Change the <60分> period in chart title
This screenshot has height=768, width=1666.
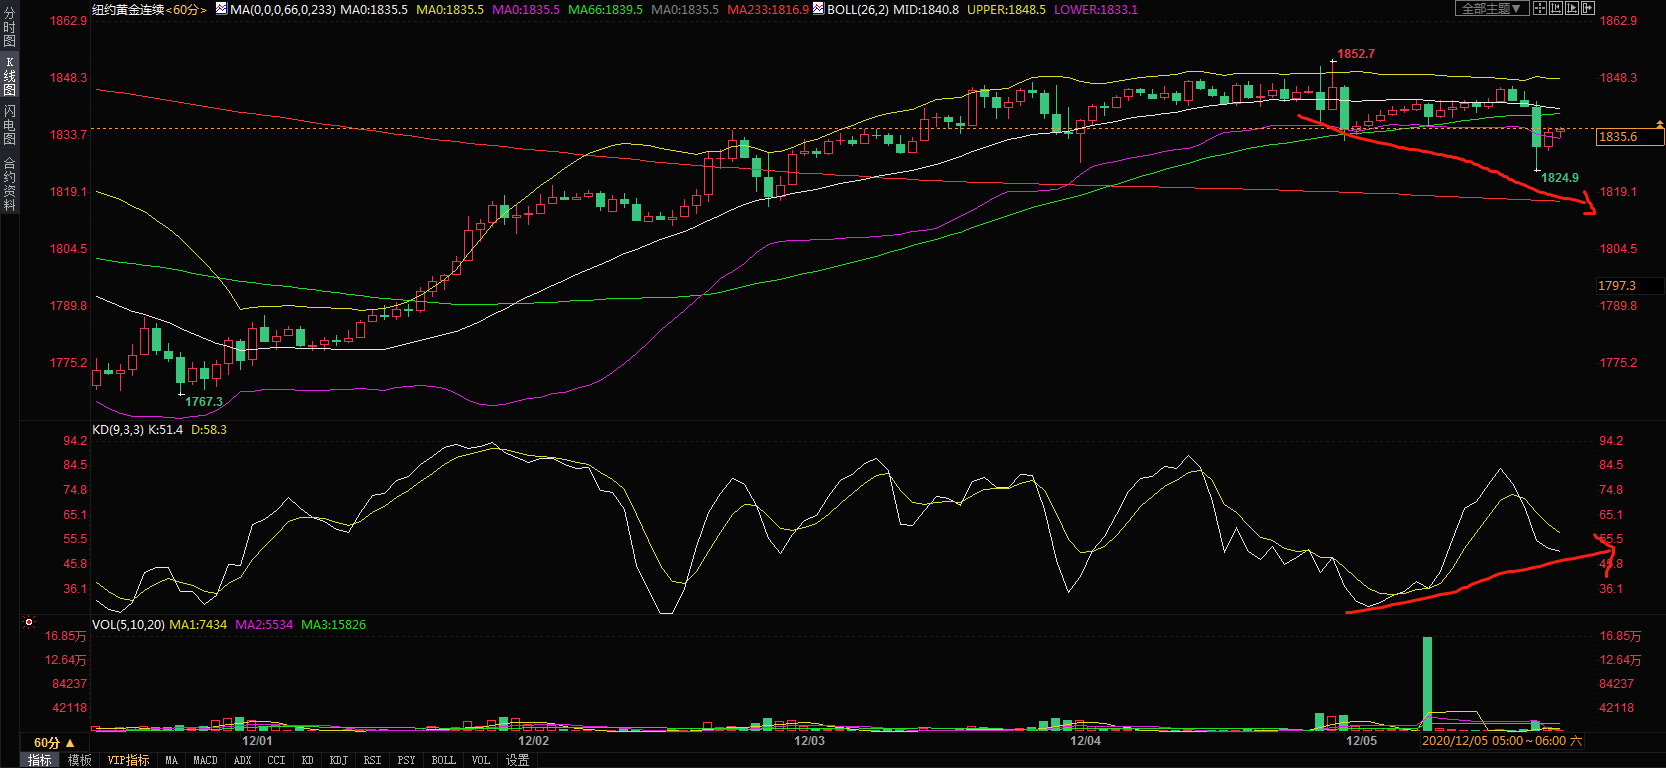pos(186,9)
